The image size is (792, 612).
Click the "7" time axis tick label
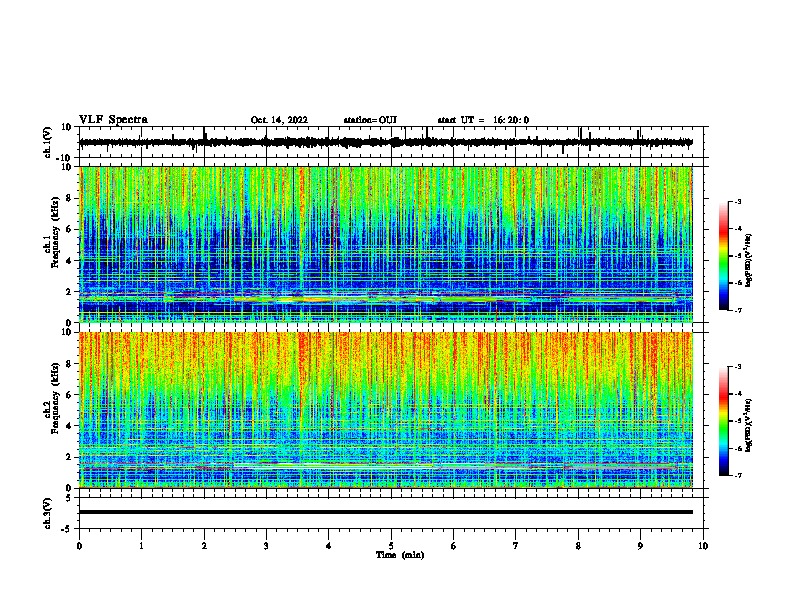516,546
